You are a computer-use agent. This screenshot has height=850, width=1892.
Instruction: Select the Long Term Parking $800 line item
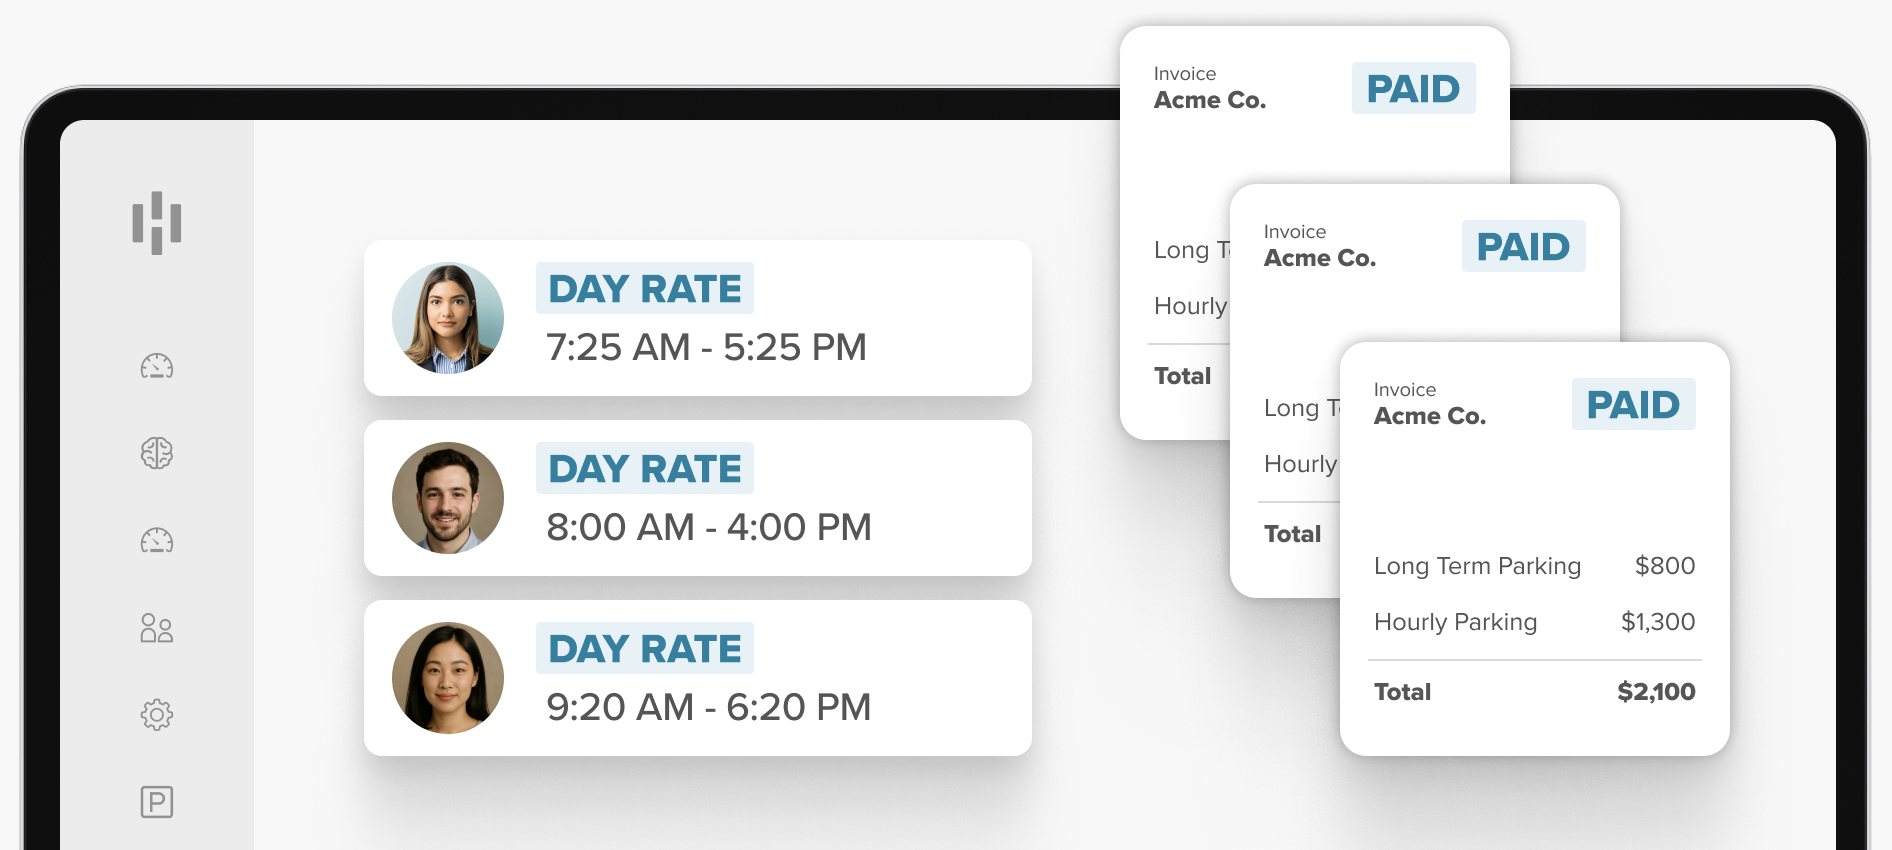click(1534, 566)
